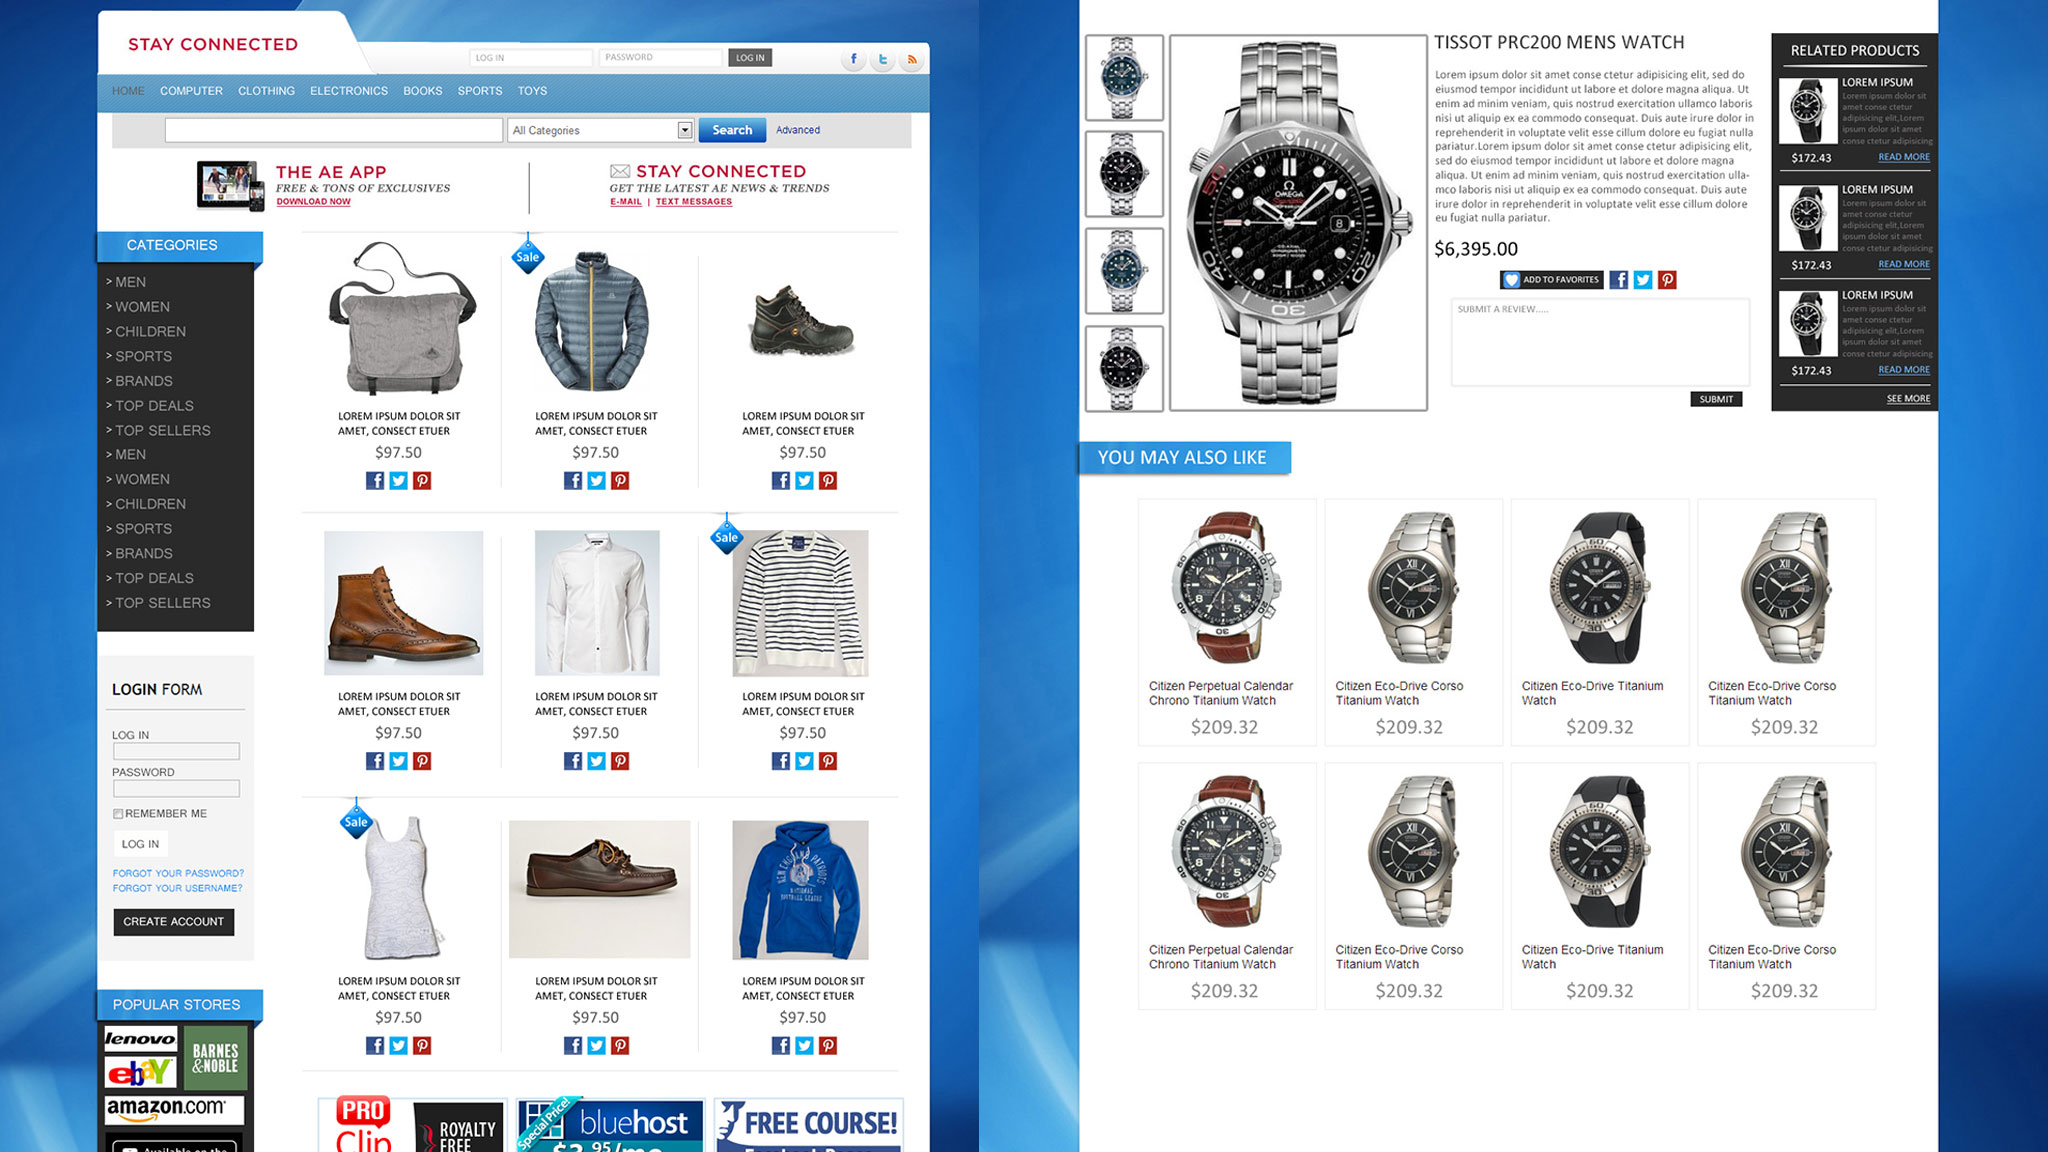Click the blue Search button
2048x1152 pixels.
[732, 130]
